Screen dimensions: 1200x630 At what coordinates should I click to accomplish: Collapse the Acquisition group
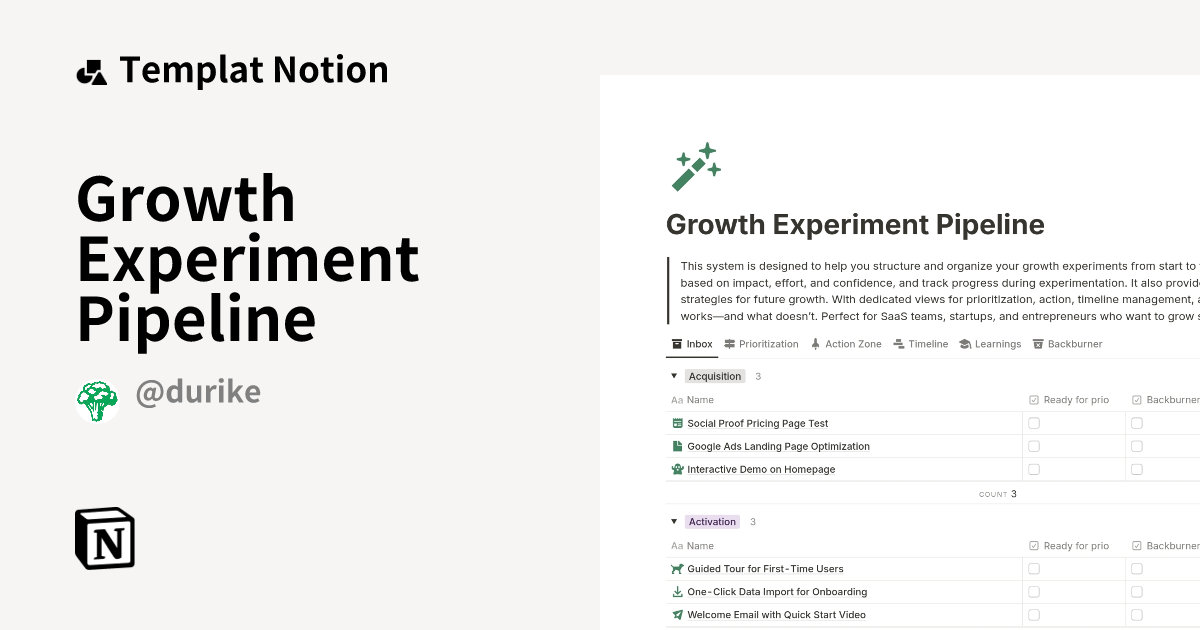point(674,375)
